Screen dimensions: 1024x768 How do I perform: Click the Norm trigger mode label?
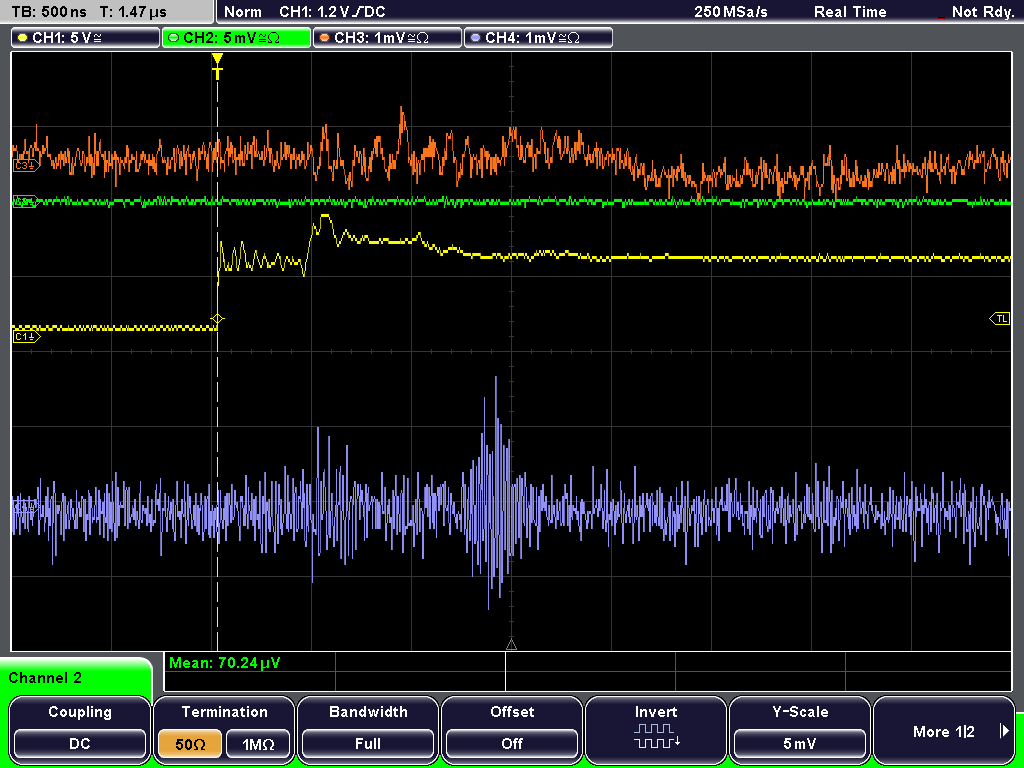(242, 12)
